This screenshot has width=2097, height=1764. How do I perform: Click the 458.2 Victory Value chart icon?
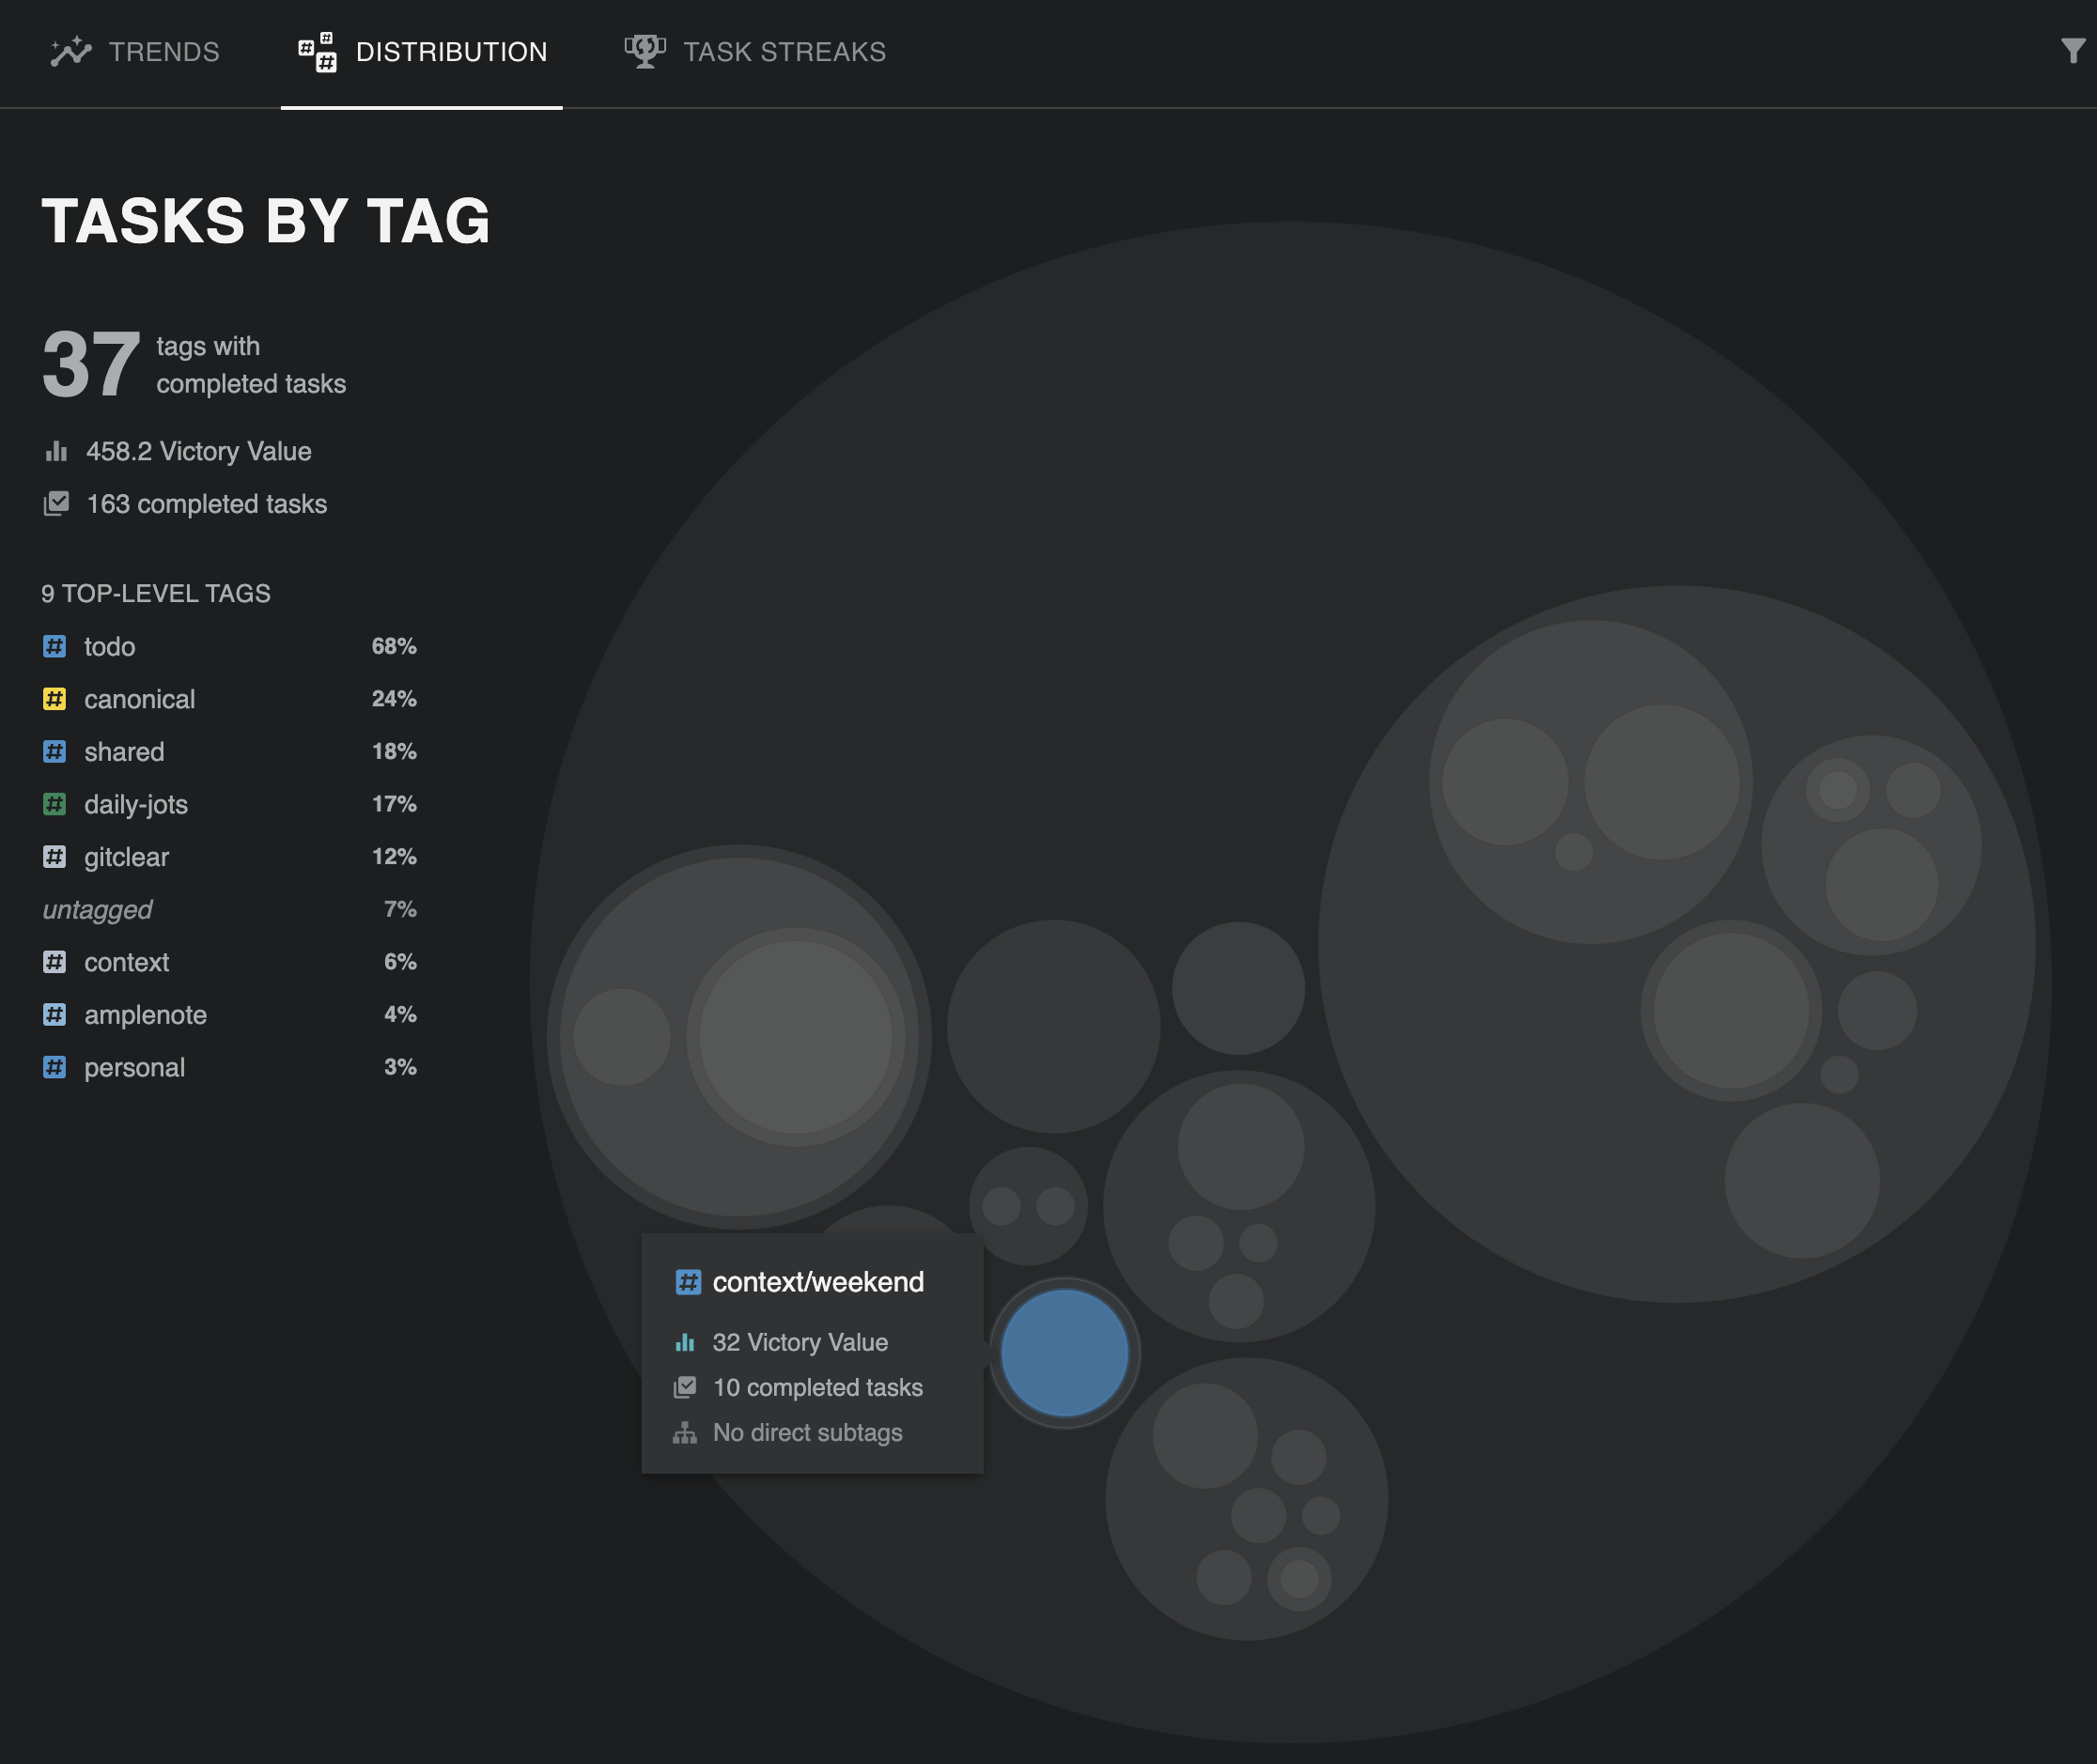tap(56, 451)
